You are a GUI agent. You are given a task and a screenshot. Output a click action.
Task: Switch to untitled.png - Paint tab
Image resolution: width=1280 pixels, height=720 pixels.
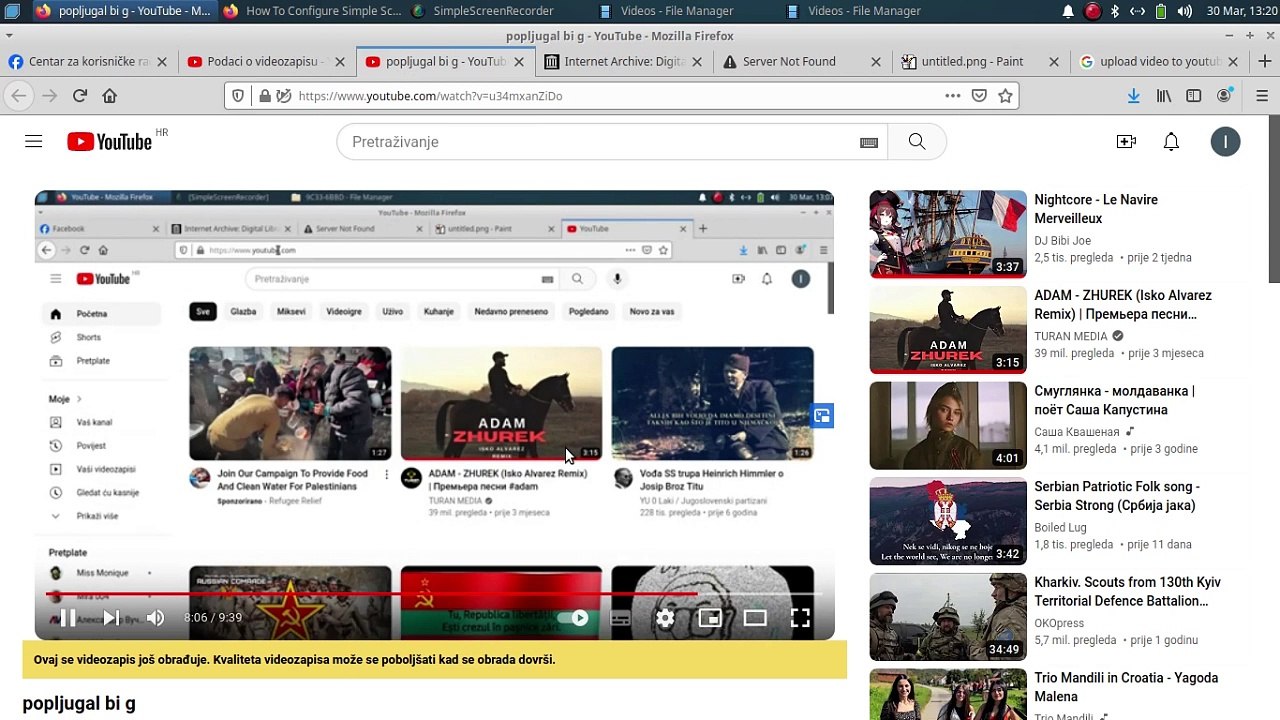pos(980,62)
